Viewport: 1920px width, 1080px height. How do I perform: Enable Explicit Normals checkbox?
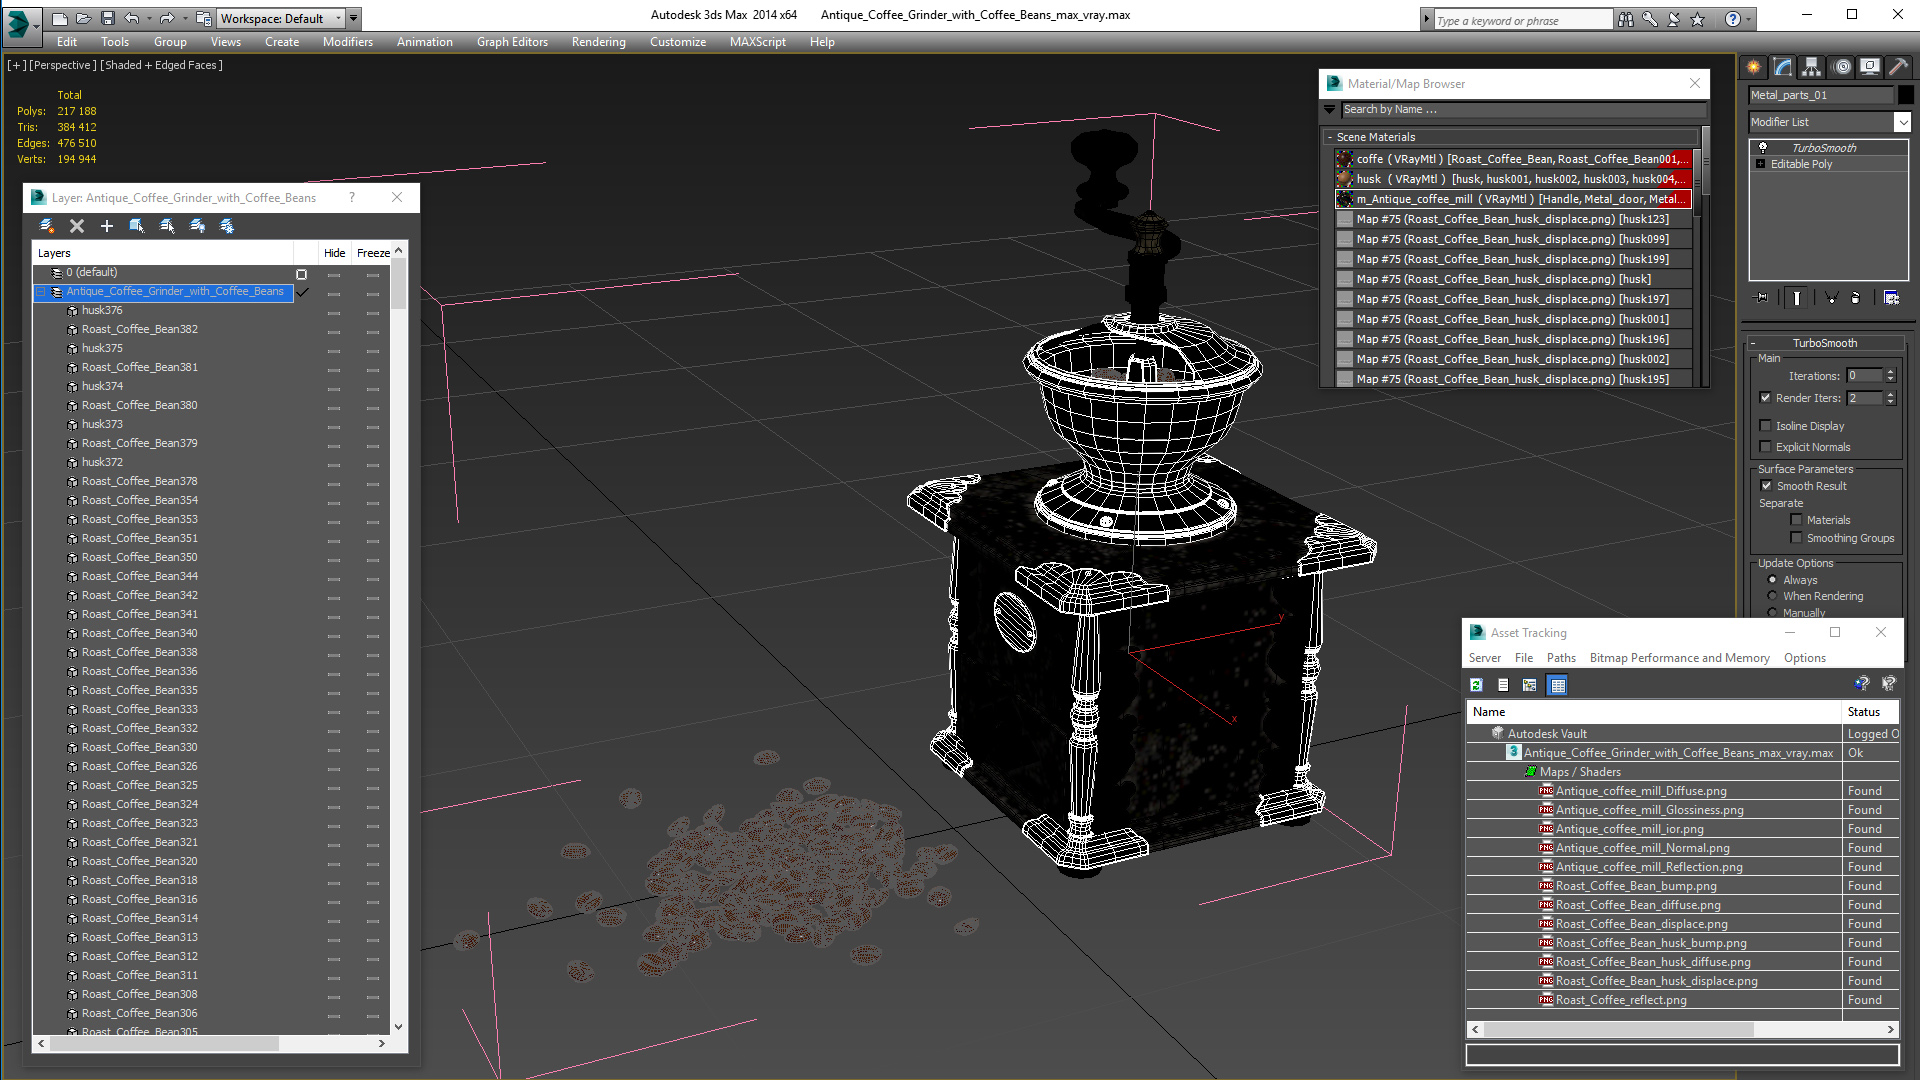[x=1766, y=447]
